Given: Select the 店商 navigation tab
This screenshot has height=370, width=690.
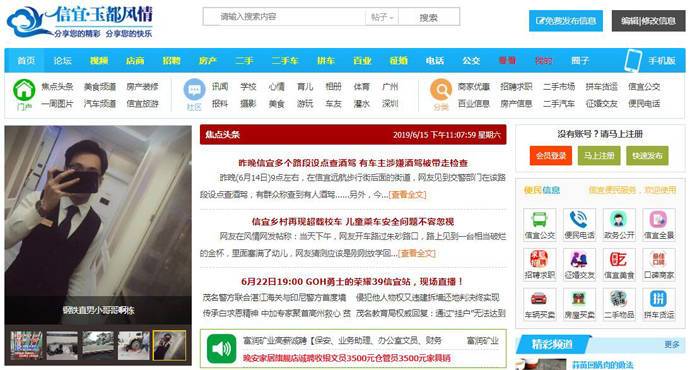Looking at the screenshot, I should (135, 61).
